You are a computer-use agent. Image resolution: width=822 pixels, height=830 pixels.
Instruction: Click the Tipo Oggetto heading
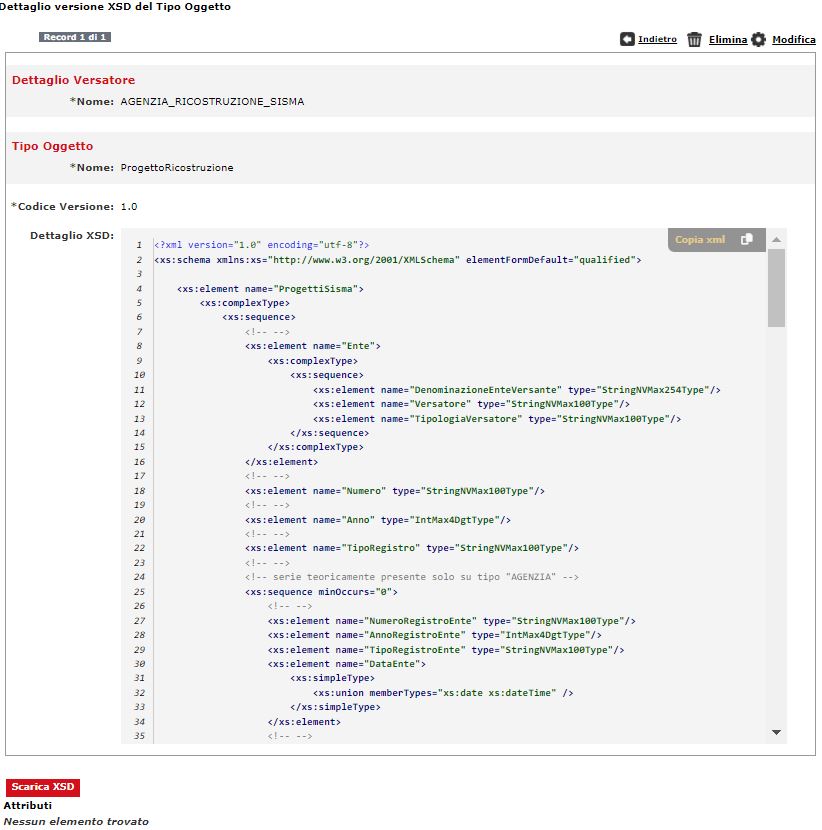(x=52, y=146)
